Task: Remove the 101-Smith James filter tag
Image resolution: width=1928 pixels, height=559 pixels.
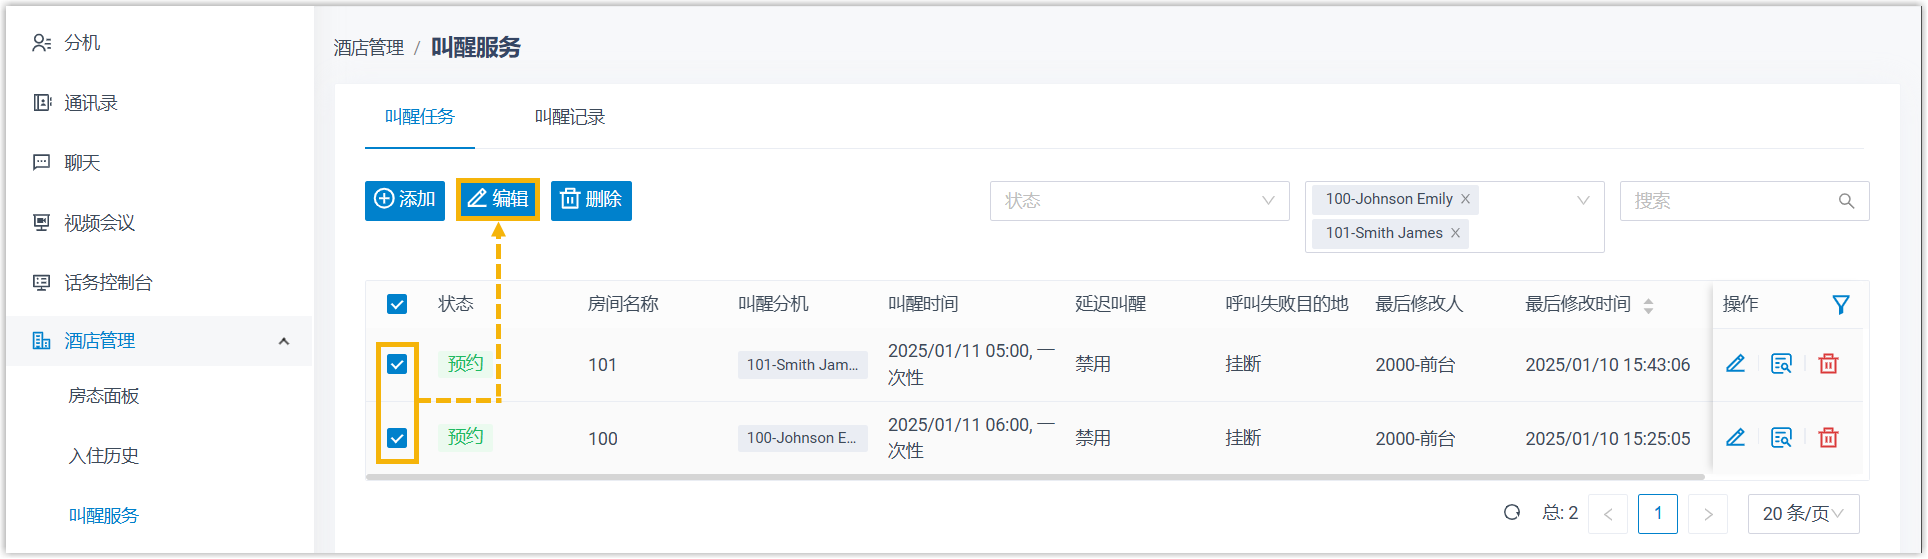Action: pyautogui.click(x=1455, y=233)
